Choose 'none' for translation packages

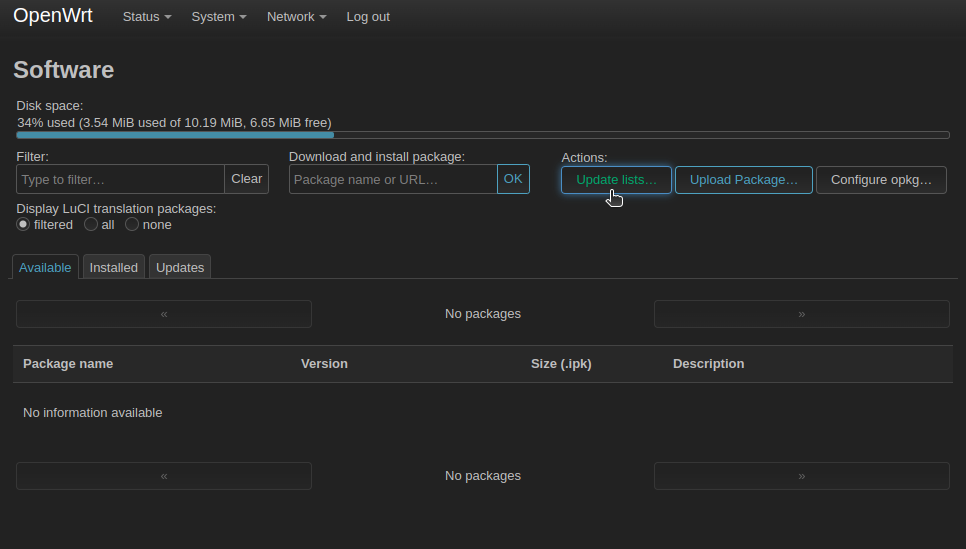coord(132,225)
